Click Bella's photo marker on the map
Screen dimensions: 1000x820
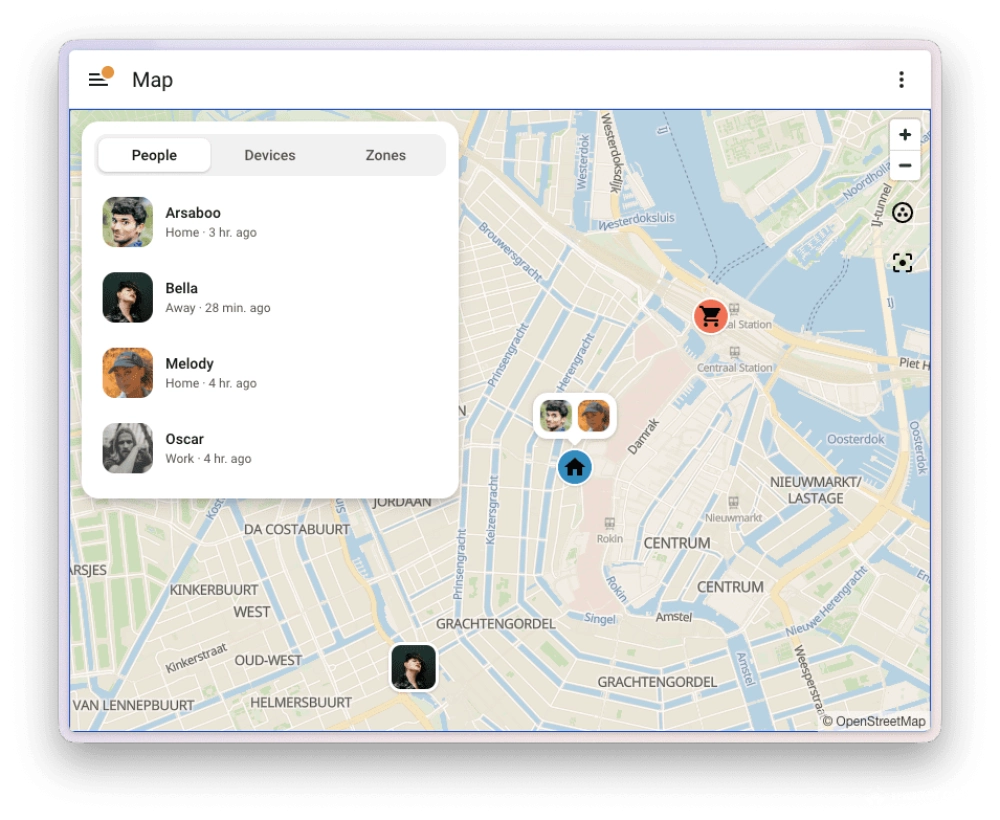(413, 667)
